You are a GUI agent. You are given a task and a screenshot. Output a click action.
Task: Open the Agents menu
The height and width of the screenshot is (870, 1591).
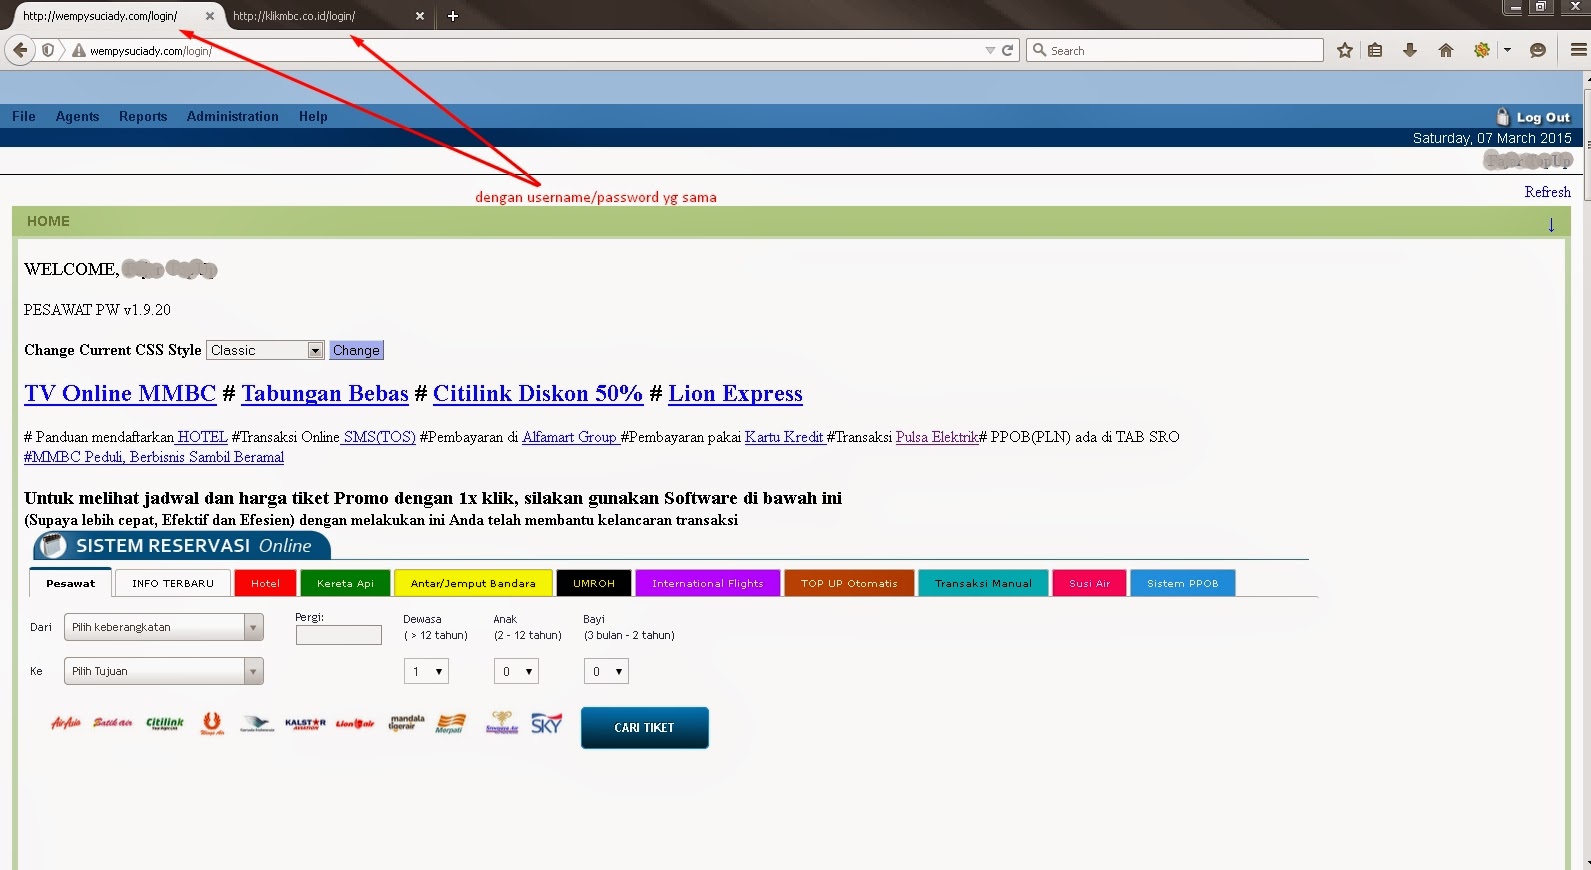coord(77,116)
